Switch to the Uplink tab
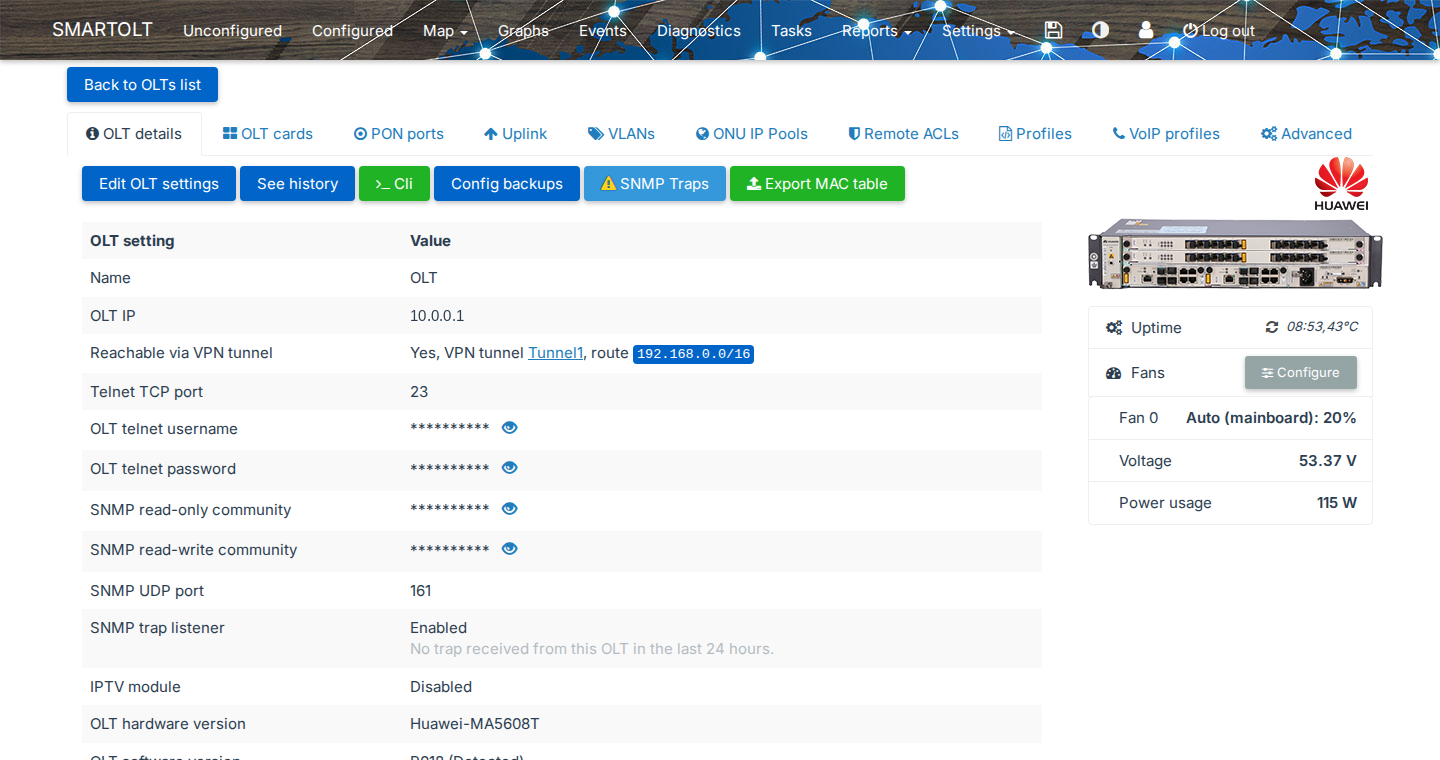Viewport: 1440px width, 760px height. (515, 134)
